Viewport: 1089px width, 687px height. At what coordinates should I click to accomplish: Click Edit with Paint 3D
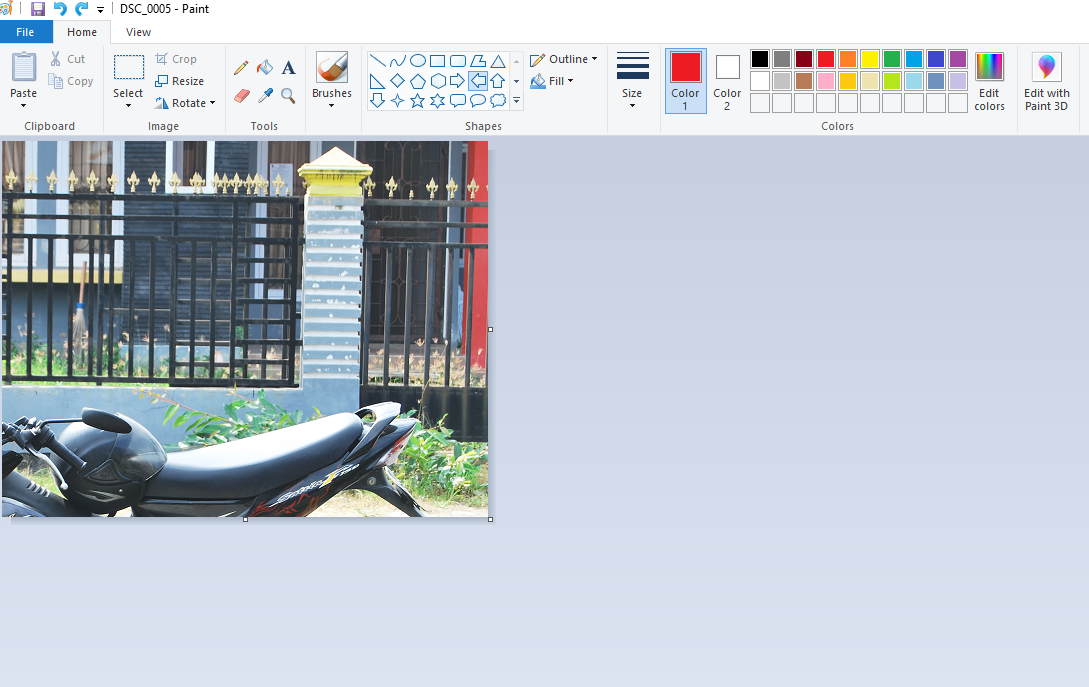(x=1046, y=81)
